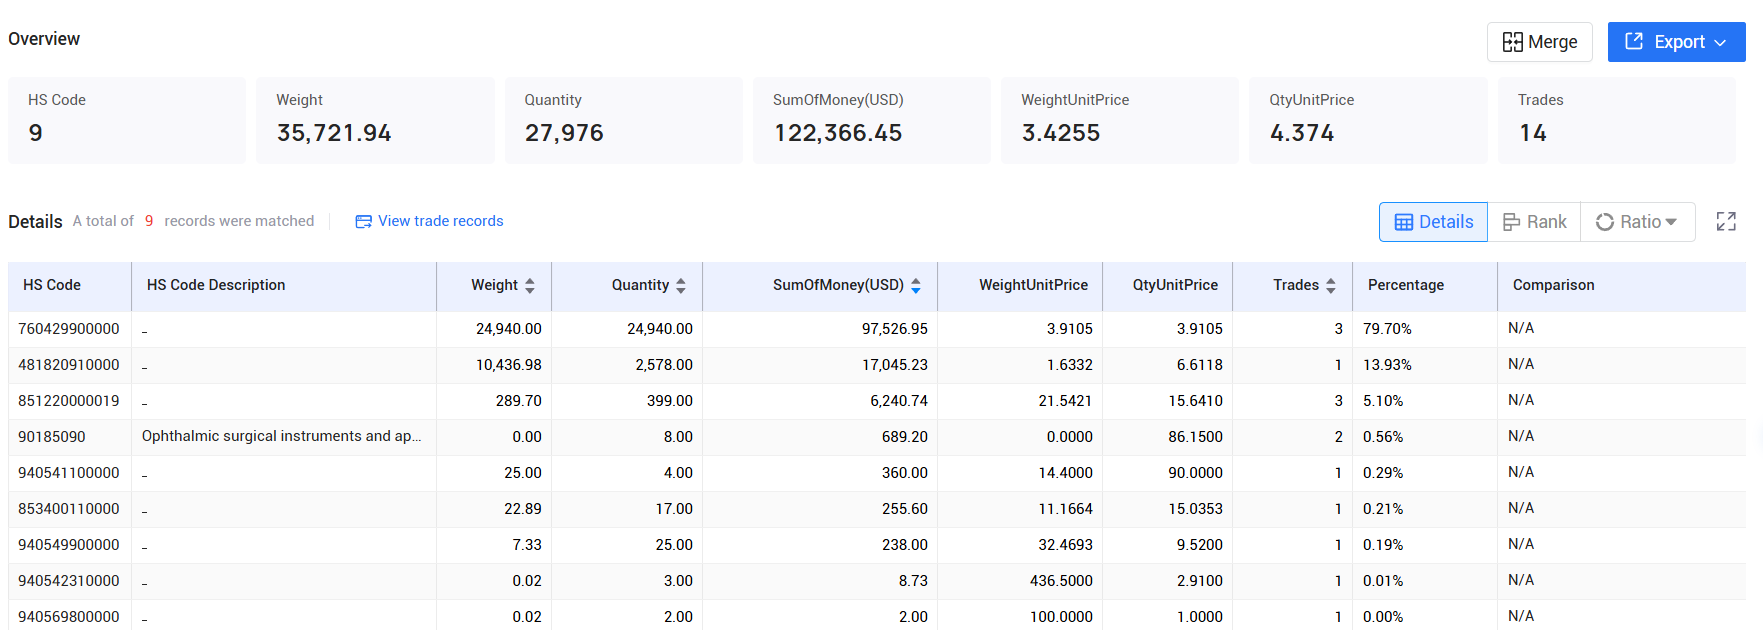This screenshot has width=1763, height=630.
Task: Click the SumOfMoney 122,366.45 summary card
Action: click(872, 120)
